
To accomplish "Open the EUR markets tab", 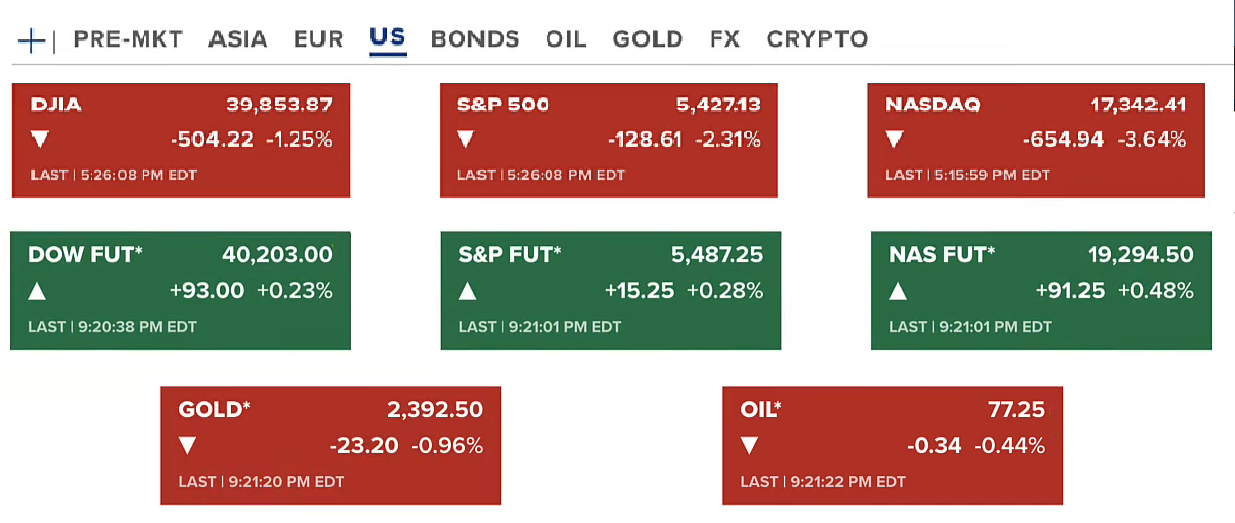I will tap(319, 40).
